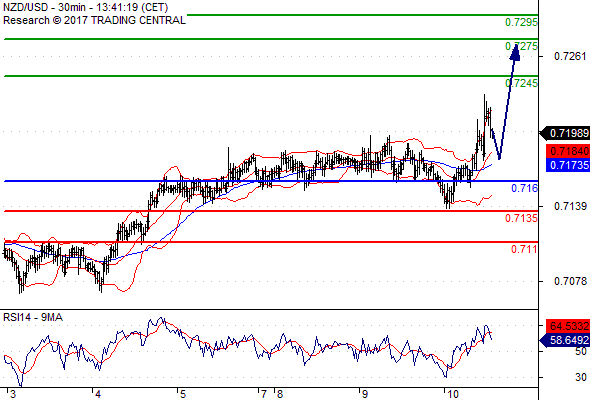The height and width of the screenshot is (400, 590).
Task: Click the red 64.5332 RSI value tag
Action: (x=568, y=325)
